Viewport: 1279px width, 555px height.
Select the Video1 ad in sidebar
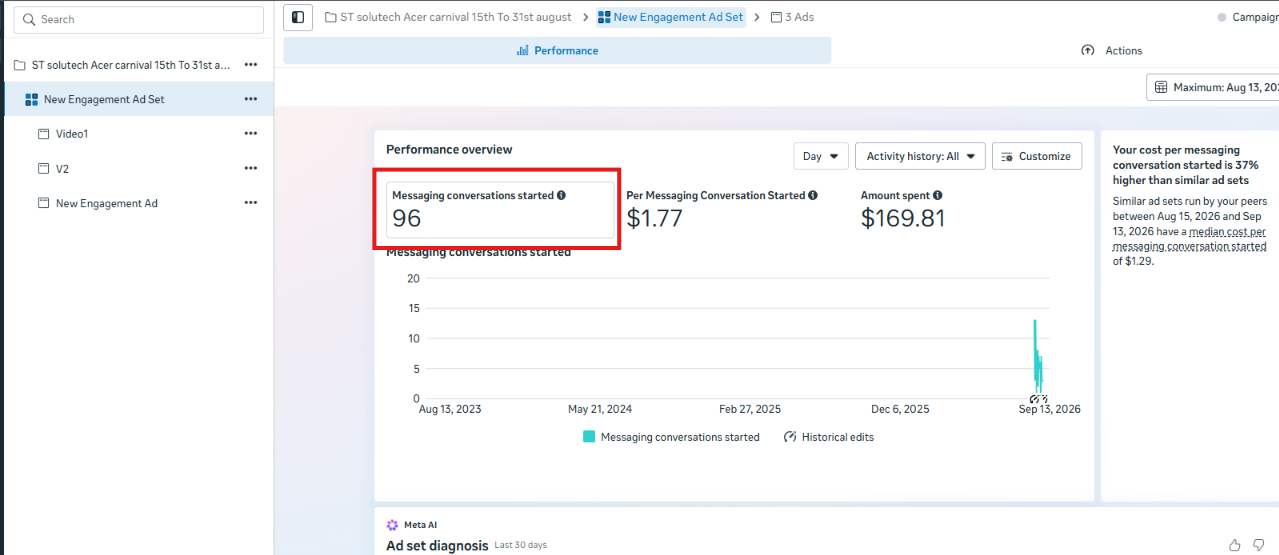click(x=72, y=134)
